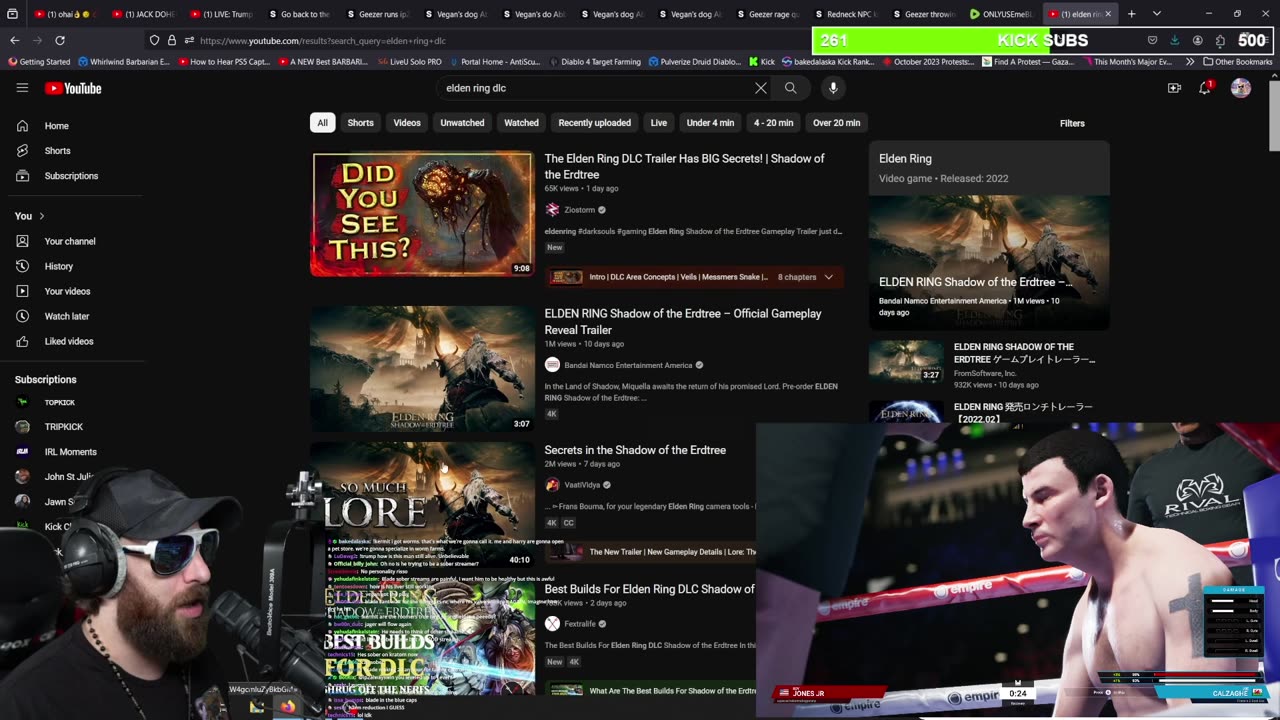Image resolution: width=1280 pixels, height=720 pixels.
Task: Click the YouTube logo
Action: pyautogui.click(x=73, y=88)
